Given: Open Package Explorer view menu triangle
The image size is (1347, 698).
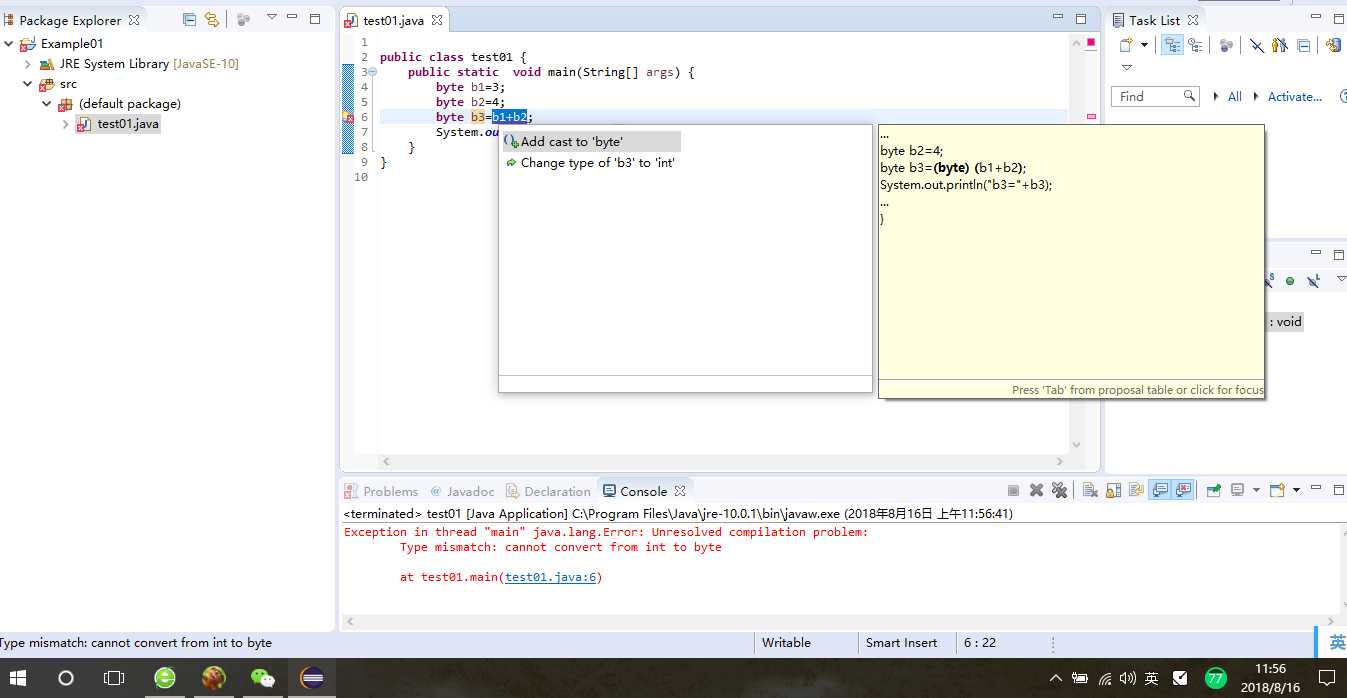Looking at the screenshot, I should [x=271, y=17].
